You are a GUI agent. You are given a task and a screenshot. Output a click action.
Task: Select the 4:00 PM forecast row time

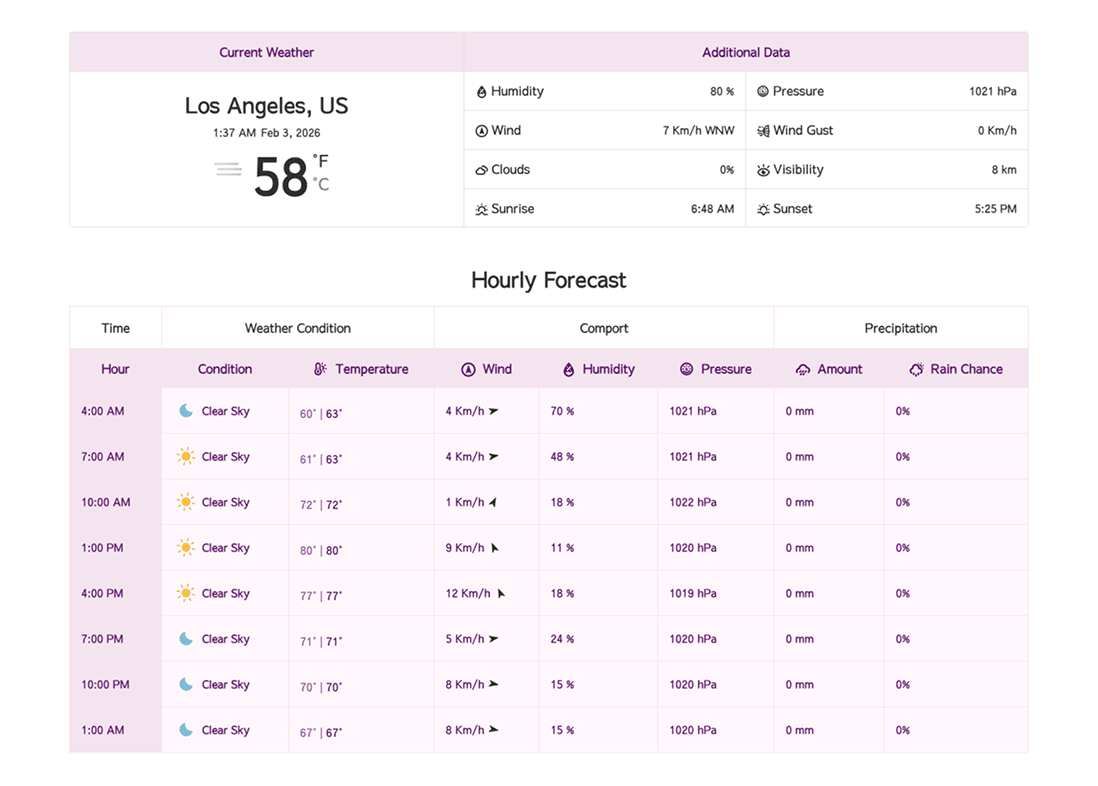pyautogui.click(x=102, y=594)
